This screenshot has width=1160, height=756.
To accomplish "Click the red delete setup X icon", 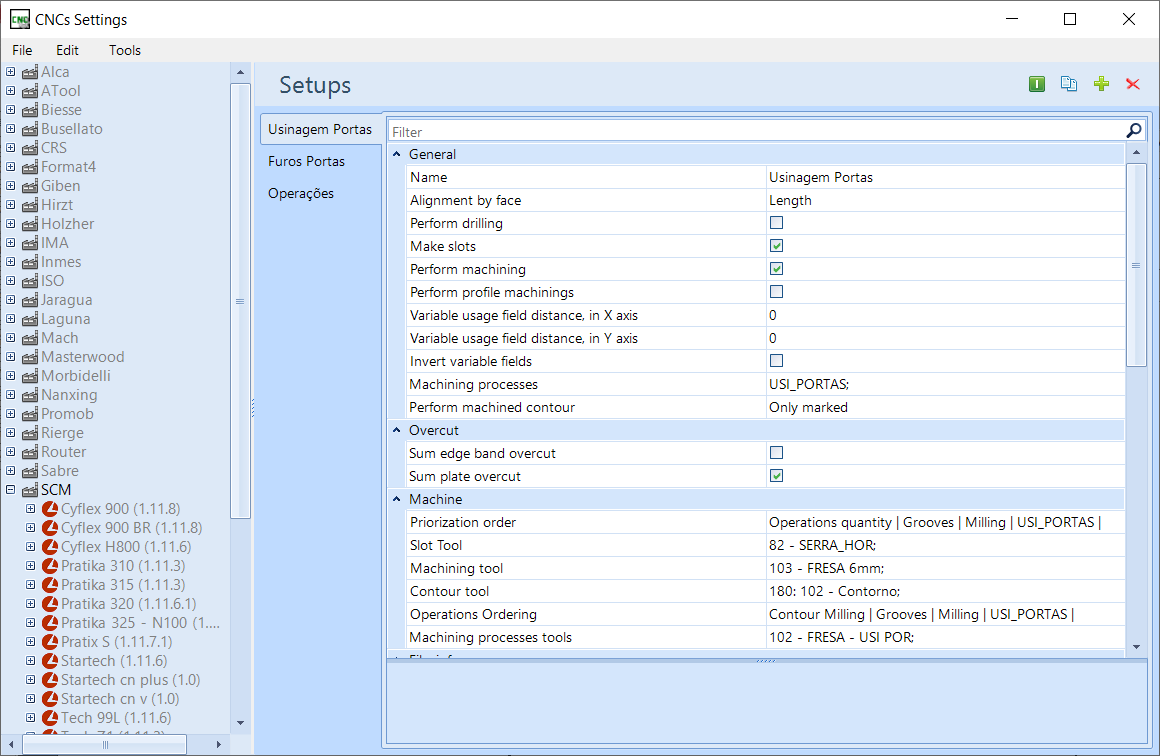I will coord(1133,84).
